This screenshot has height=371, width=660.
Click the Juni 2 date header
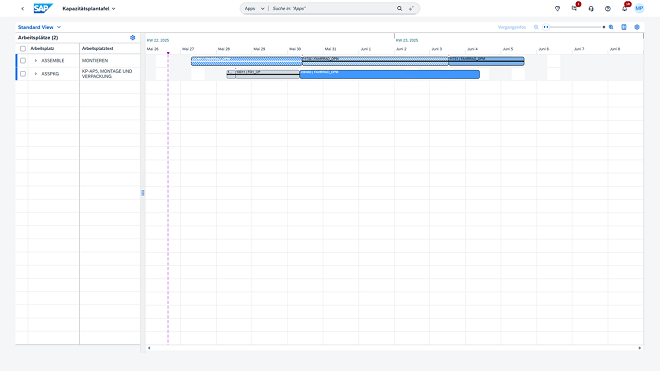(401, 49)
